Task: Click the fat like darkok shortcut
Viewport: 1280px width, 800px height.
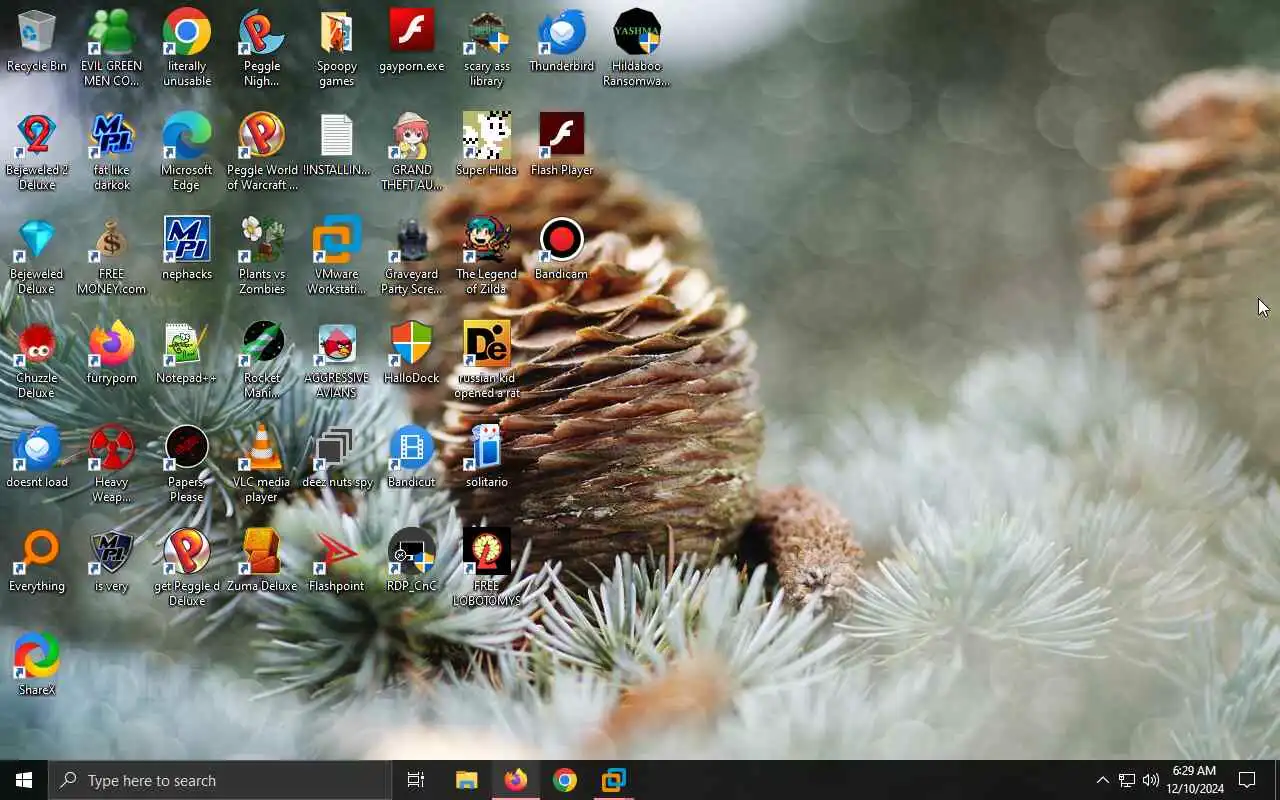Action: pos(112,153)
